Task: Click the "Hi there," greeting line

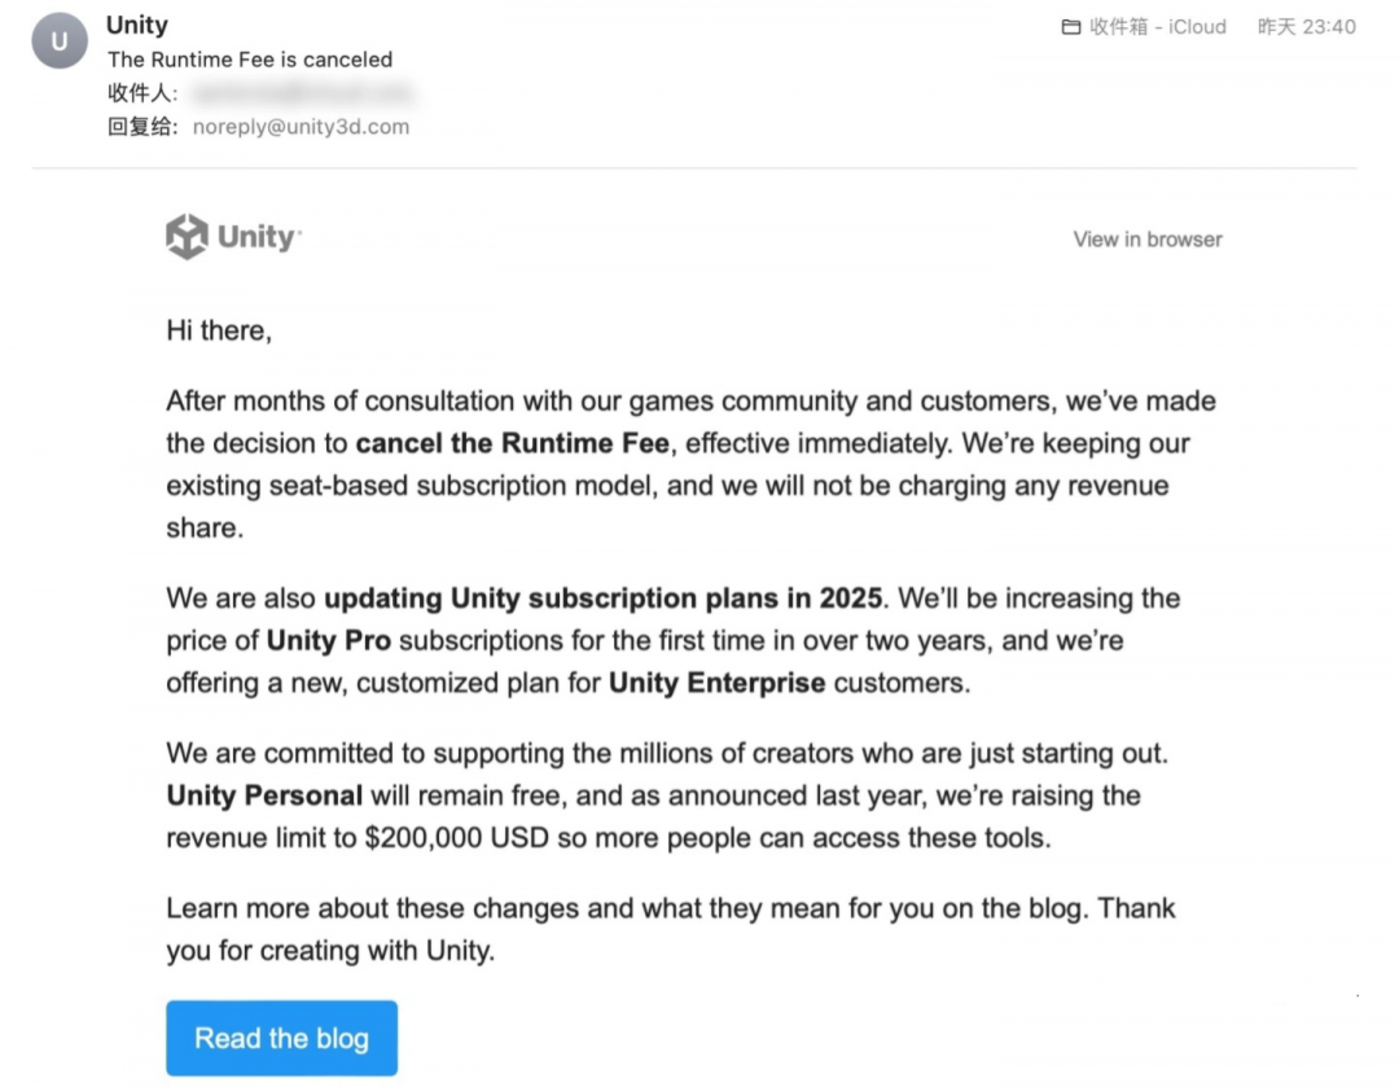Action: pyautogui.click(x=219, y=330)
